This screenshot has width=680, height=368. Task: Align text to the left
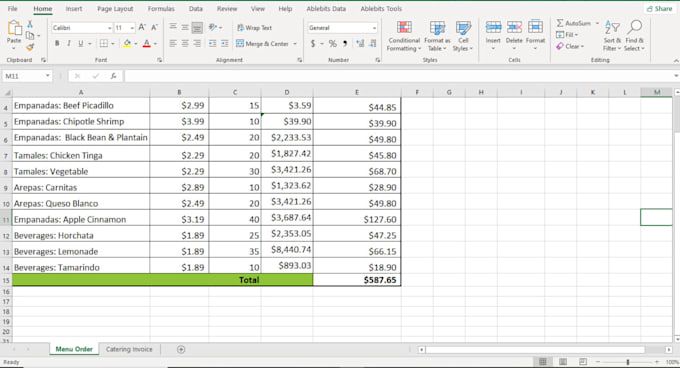click(173, 43)
